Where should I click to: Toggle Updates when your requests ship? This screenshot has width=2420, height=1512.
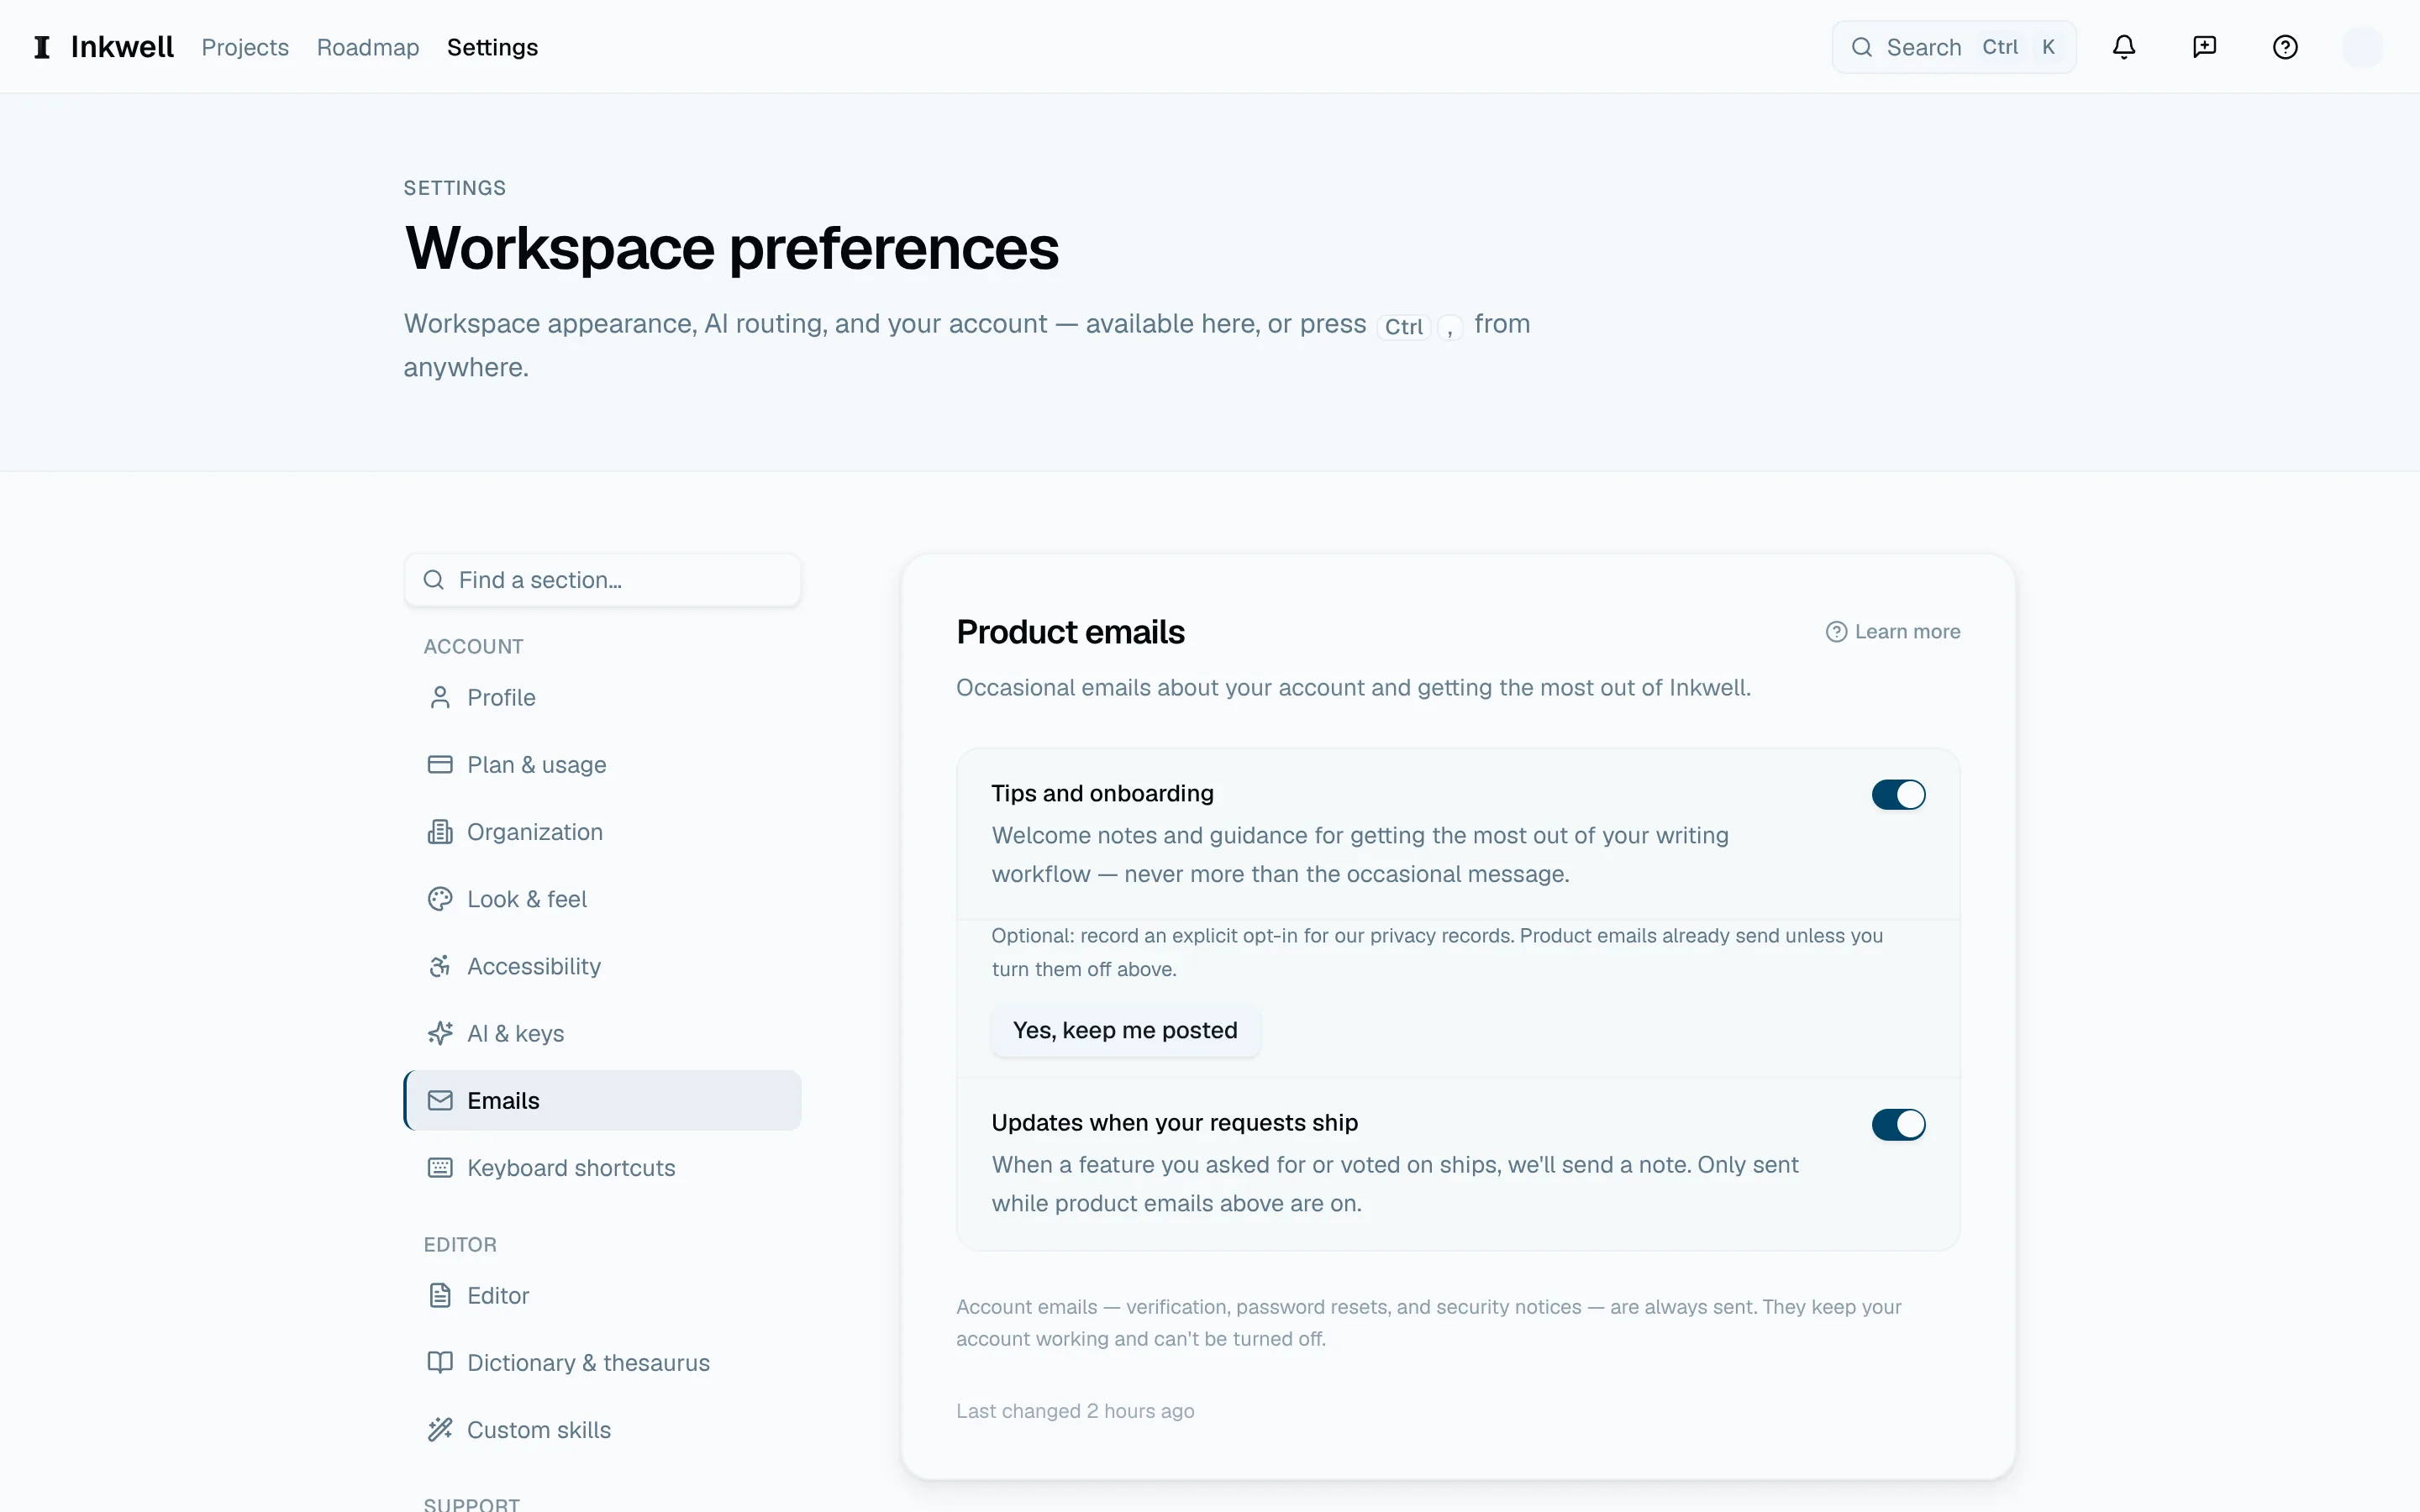pyautogui.click(x=1898, y=1125)
